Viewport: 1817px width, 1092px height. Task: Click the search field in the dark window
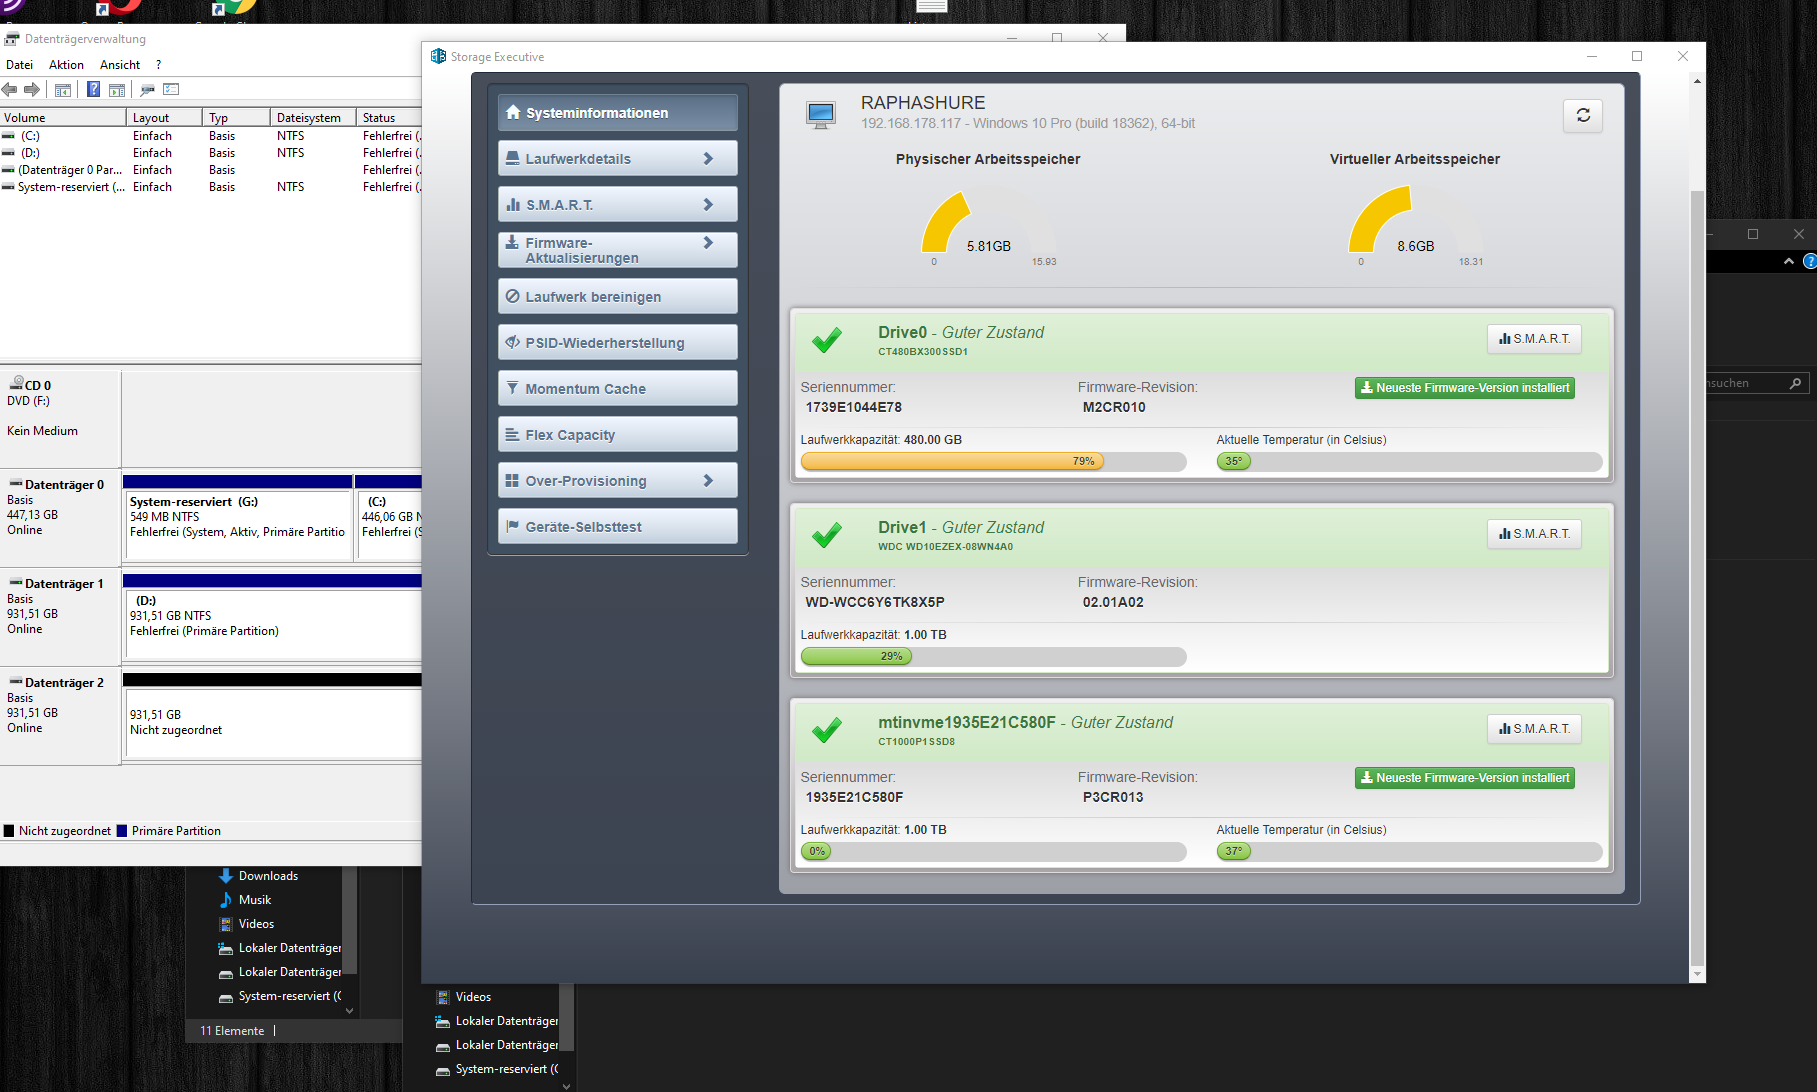(1756, 383)
